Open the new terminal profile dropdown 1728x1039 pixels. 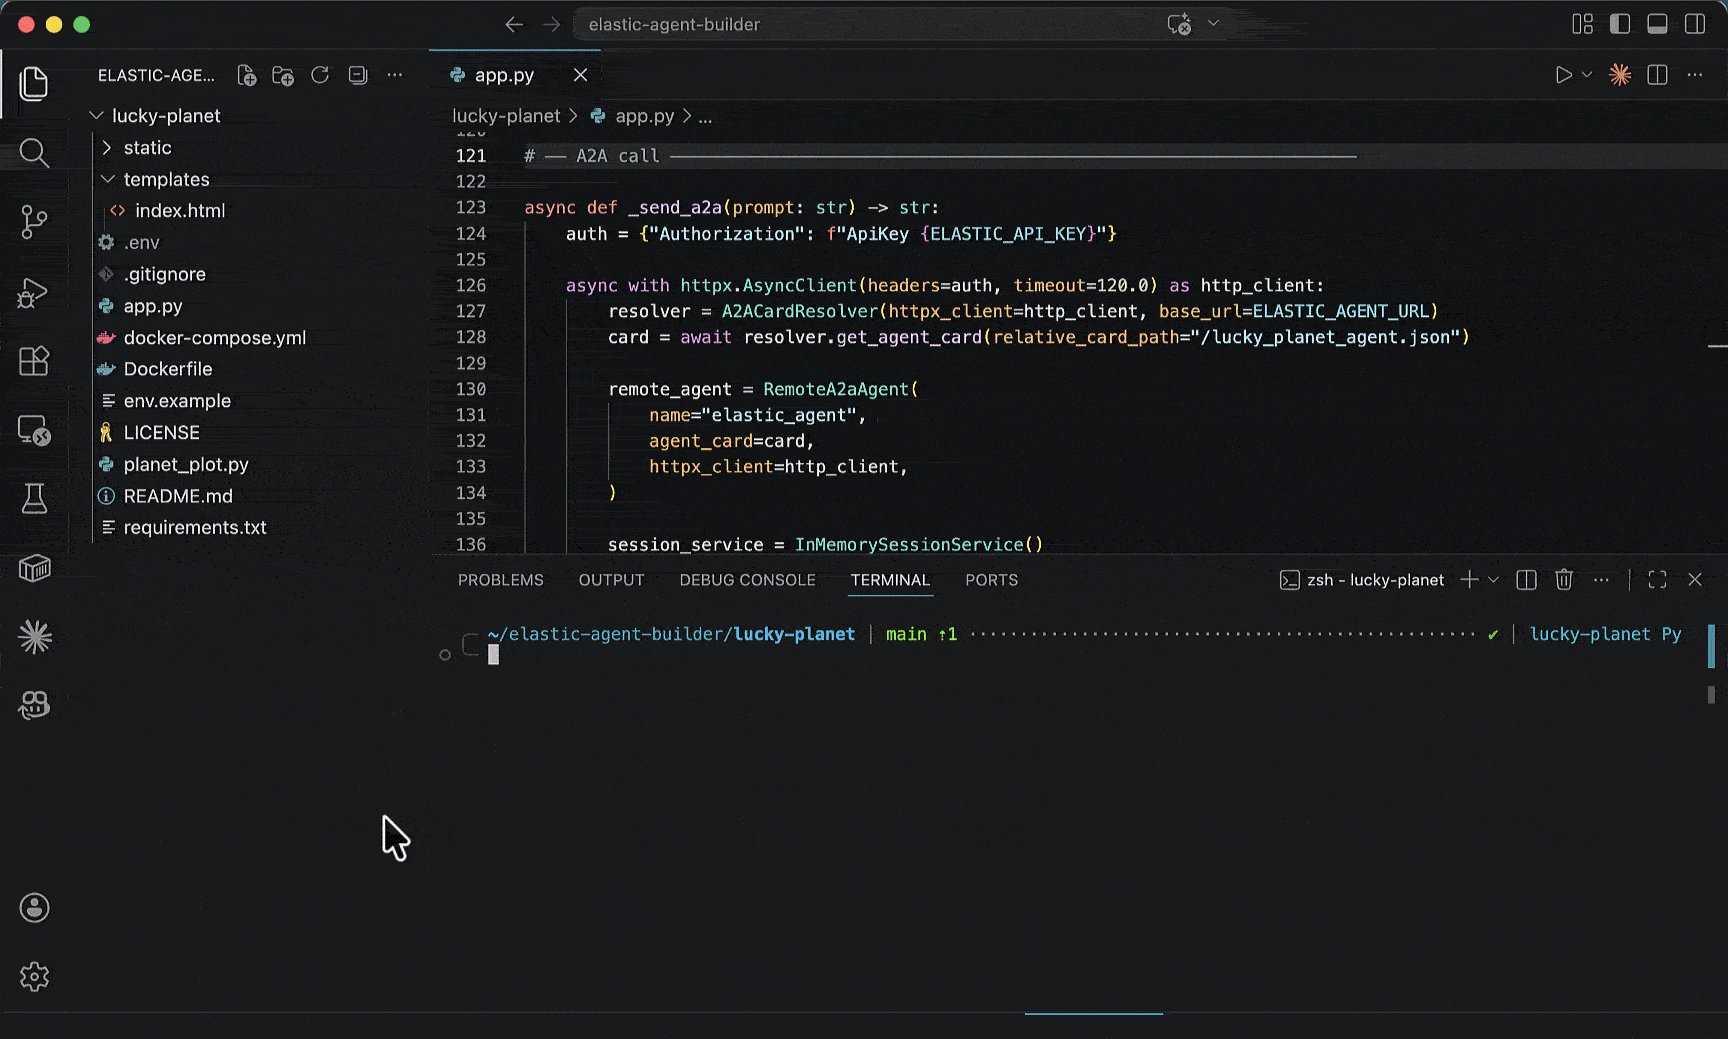pos(1493,580)
